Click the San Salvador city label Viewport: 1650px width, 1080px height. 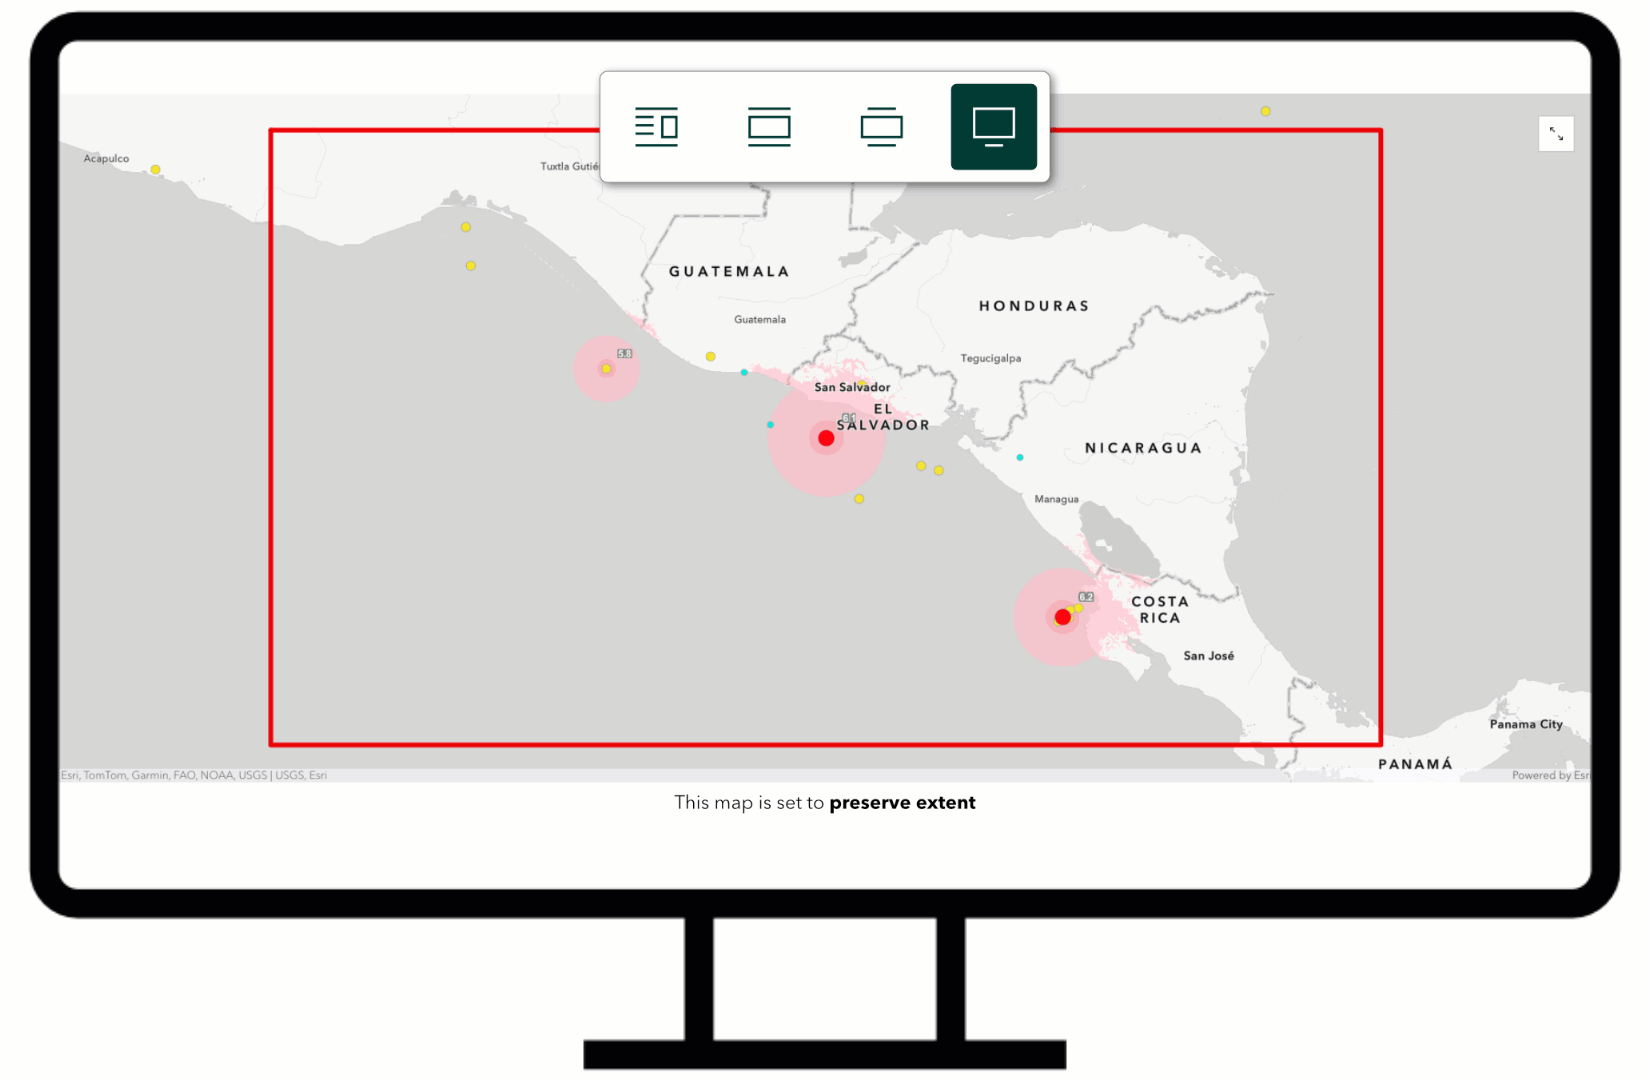click(x=852, y=387)
